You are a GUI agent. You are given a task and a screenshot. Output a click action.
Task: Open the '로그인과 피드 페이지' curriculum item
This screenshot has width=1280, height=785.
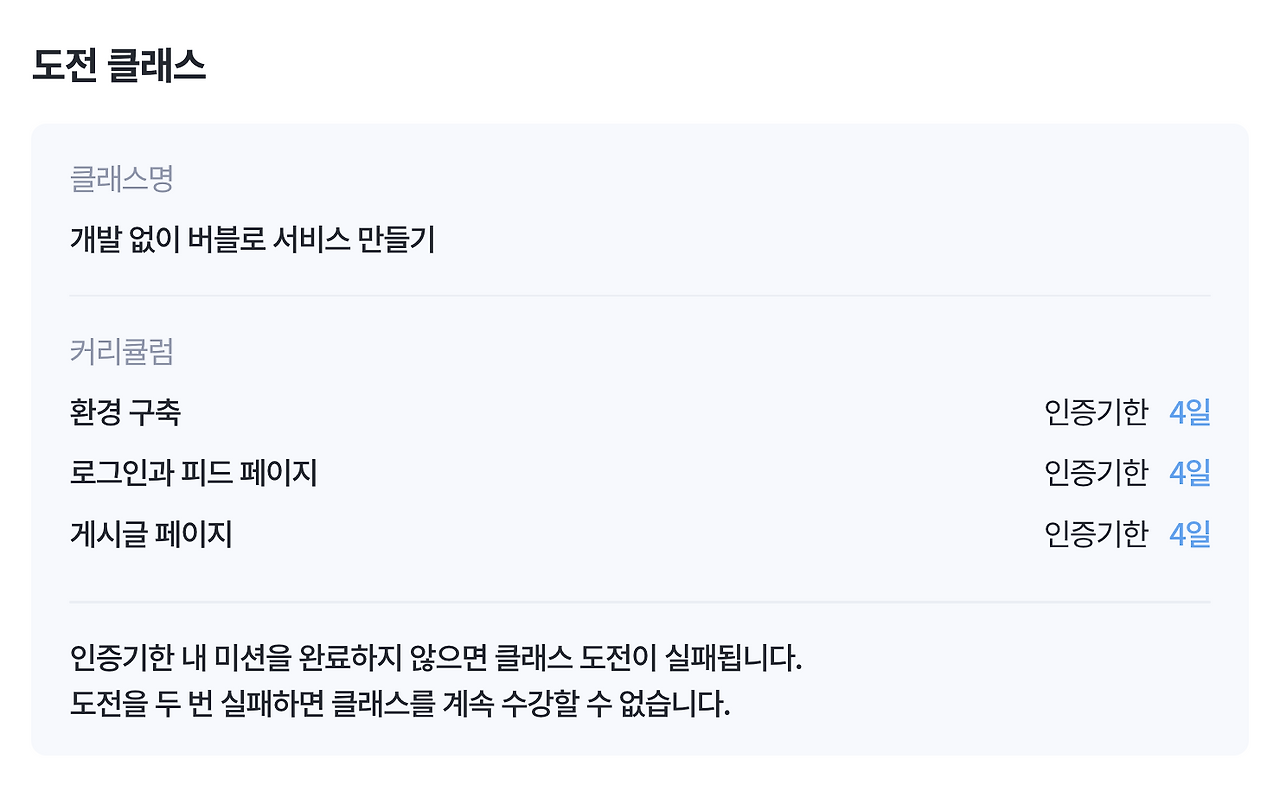(x=193, y=473)
